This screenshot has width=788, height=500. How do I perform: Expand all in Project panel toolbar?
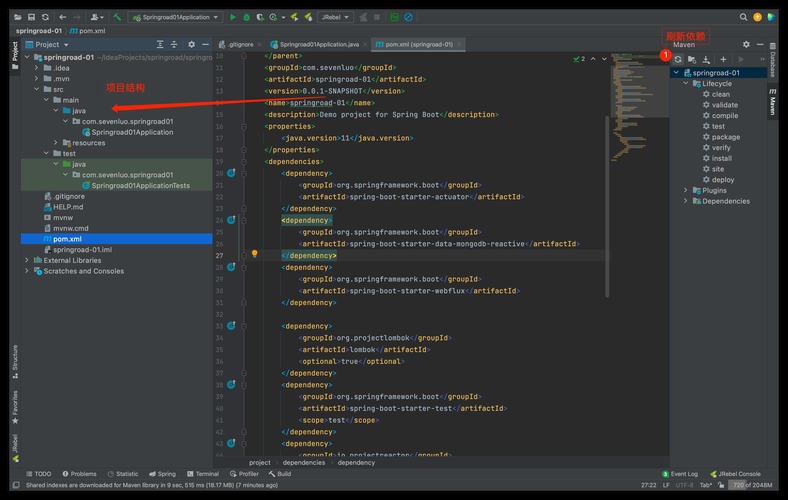[x=160, y=45]
